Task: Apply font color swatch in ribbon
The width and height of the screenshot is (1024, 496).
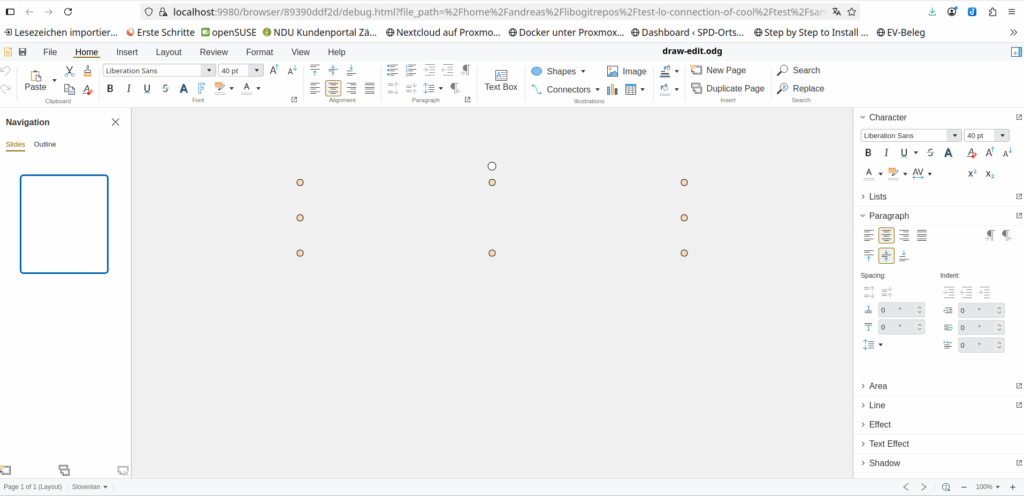Action: click(x=246, y=89)
